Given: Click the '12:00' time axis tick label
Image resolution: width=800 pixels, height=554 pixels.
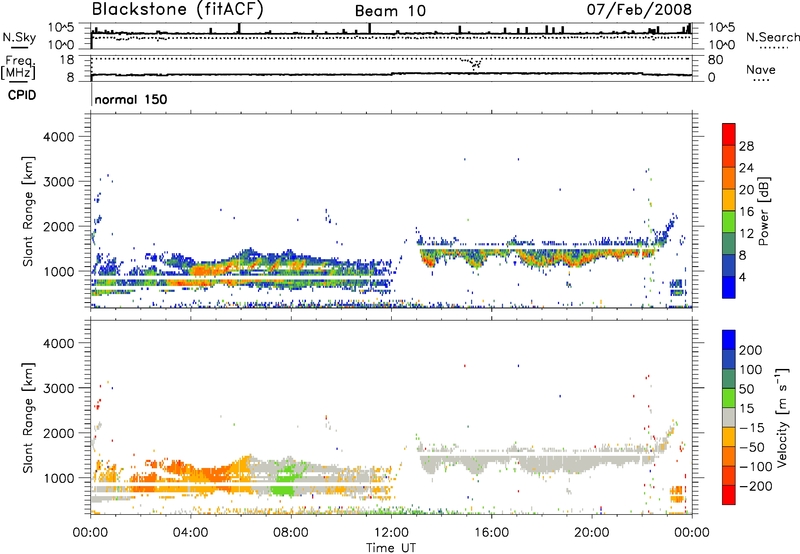Looking at the screenshot, I should coord(391,533).
